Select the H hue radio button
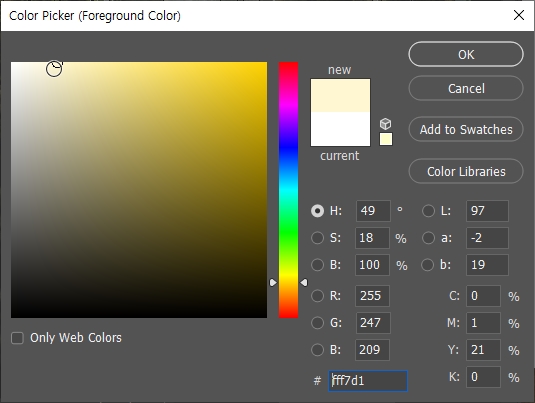535x403 pixels. click(317, 211)
